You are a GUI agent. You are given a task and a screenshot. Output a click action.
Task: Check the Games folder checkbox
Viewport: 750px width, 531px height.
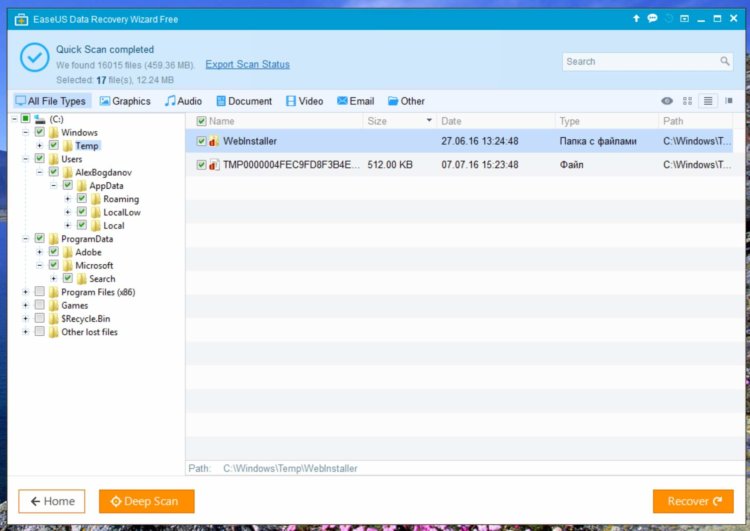click(x=40, y=305)
